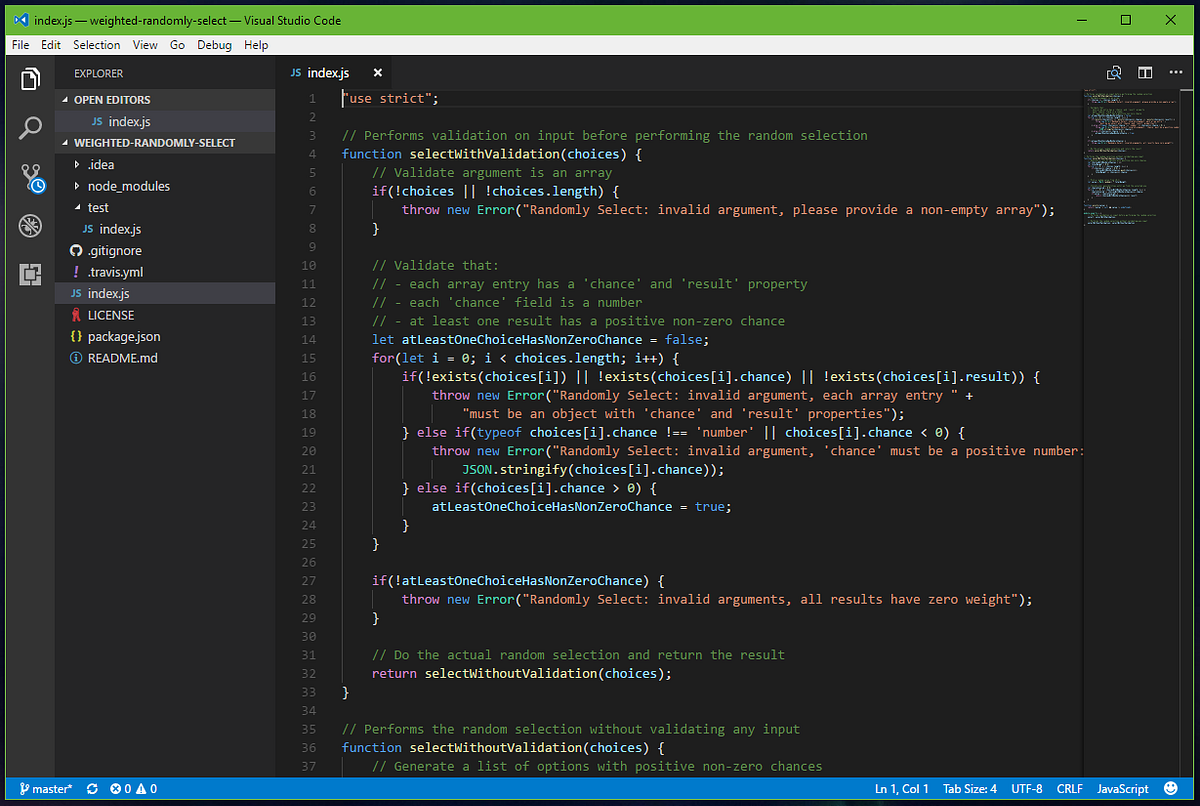Click CRLF to change line endings
The height and width of the screenshot is (806, 1200).
point(1070,789)
